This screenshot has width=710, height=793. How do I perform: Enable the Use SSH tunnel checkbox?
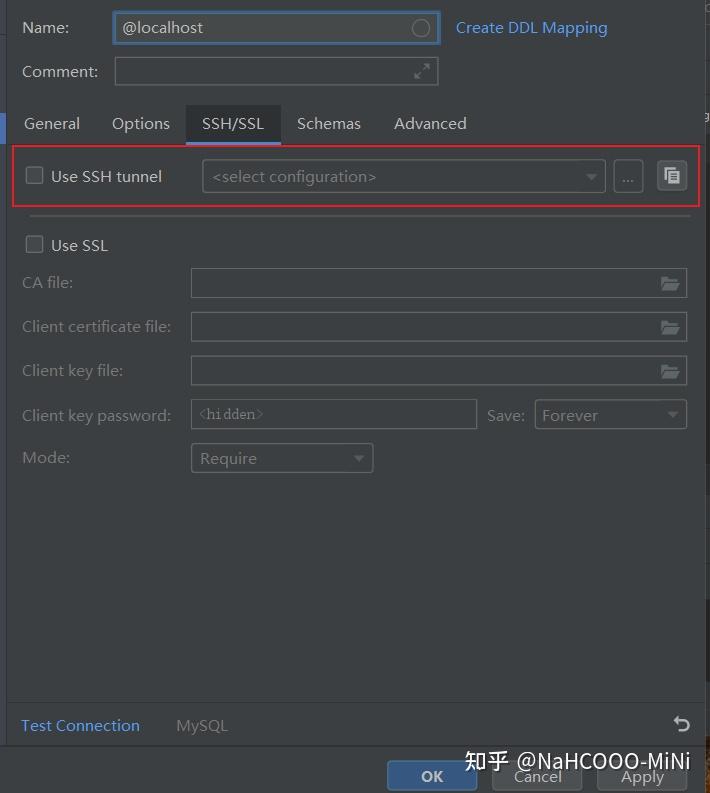tap(35, 176)
